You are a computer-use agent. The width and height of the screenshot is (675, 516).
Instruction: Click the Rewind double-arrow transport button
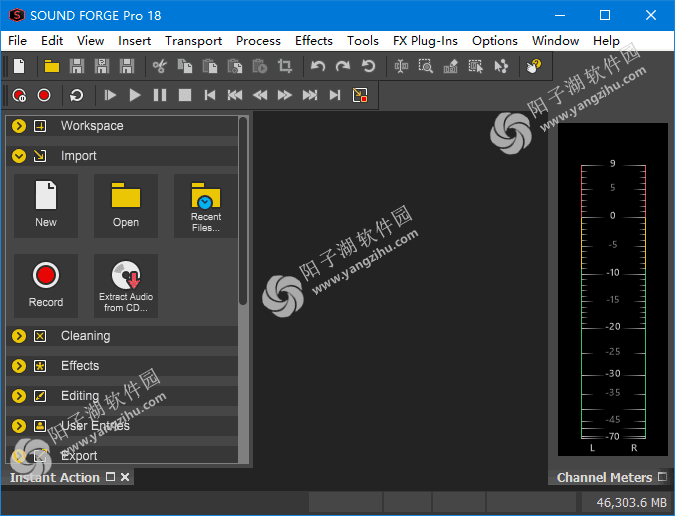260,95
